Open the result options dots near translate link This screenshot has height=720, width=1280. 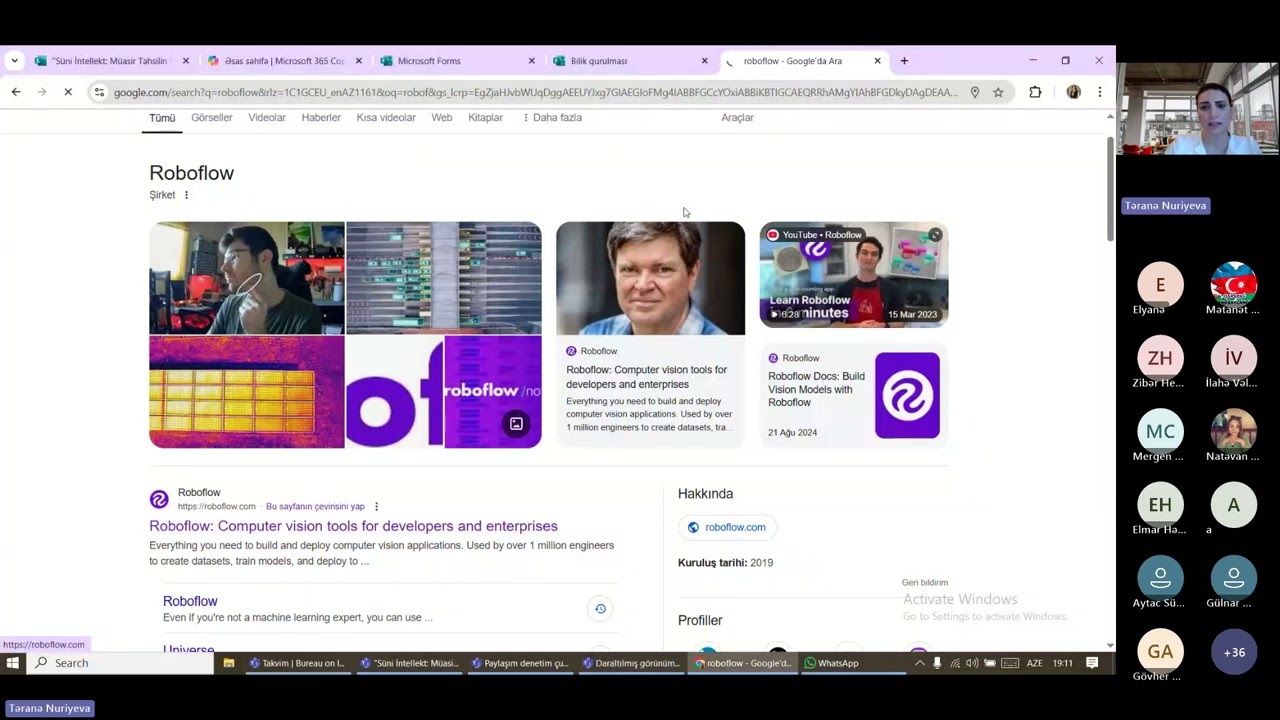(376, 507)
